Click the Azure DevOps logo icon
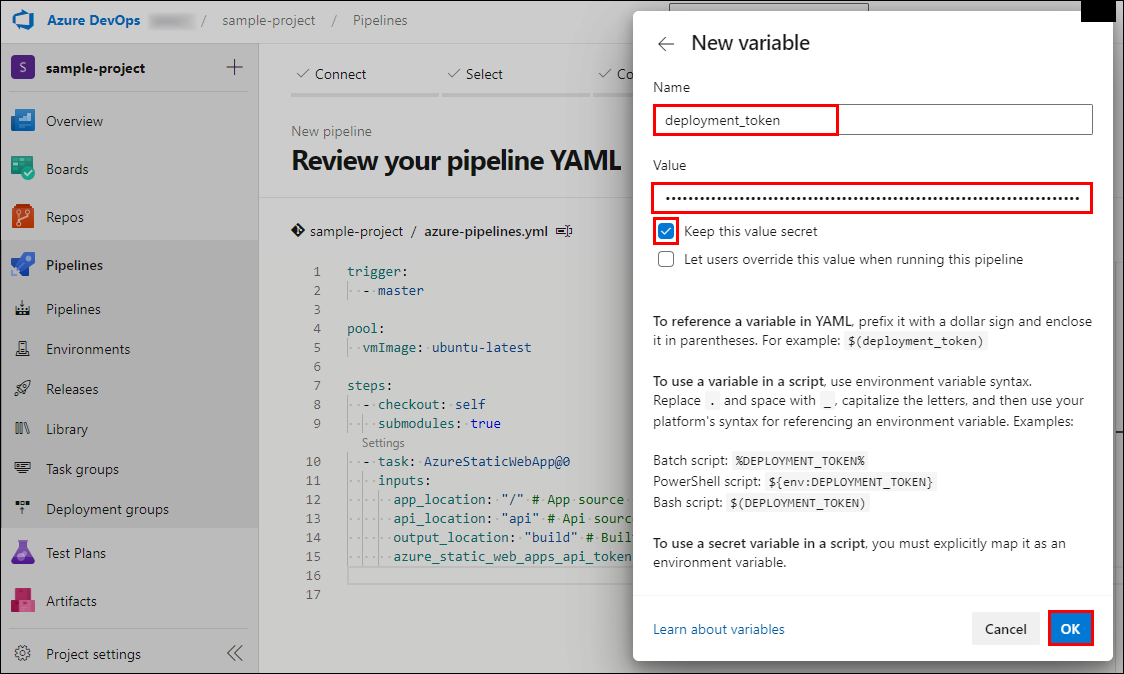Image resolution: width=1124 pixels, height=674 pixels. tap(23, 19)
